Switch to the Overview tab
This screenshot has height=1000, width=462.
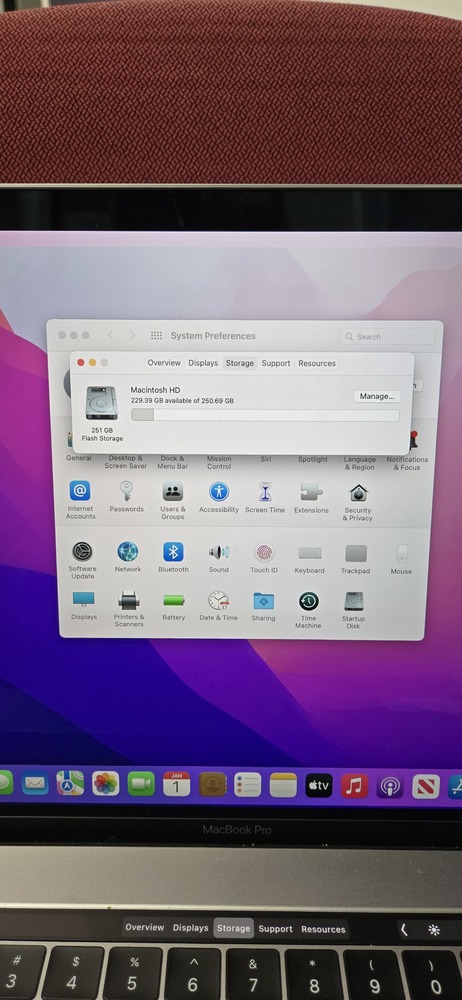coord(164,363)
